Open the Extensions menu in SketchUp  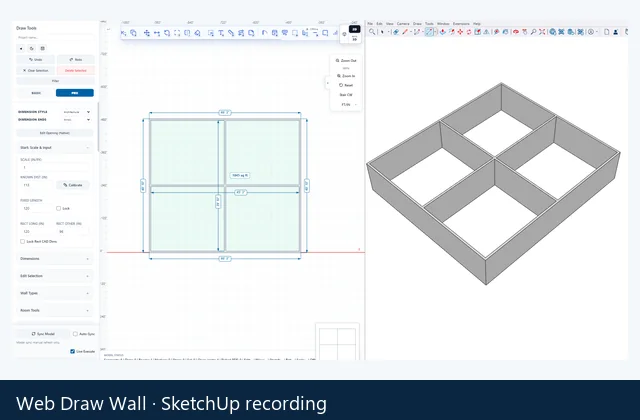[461, 24]
